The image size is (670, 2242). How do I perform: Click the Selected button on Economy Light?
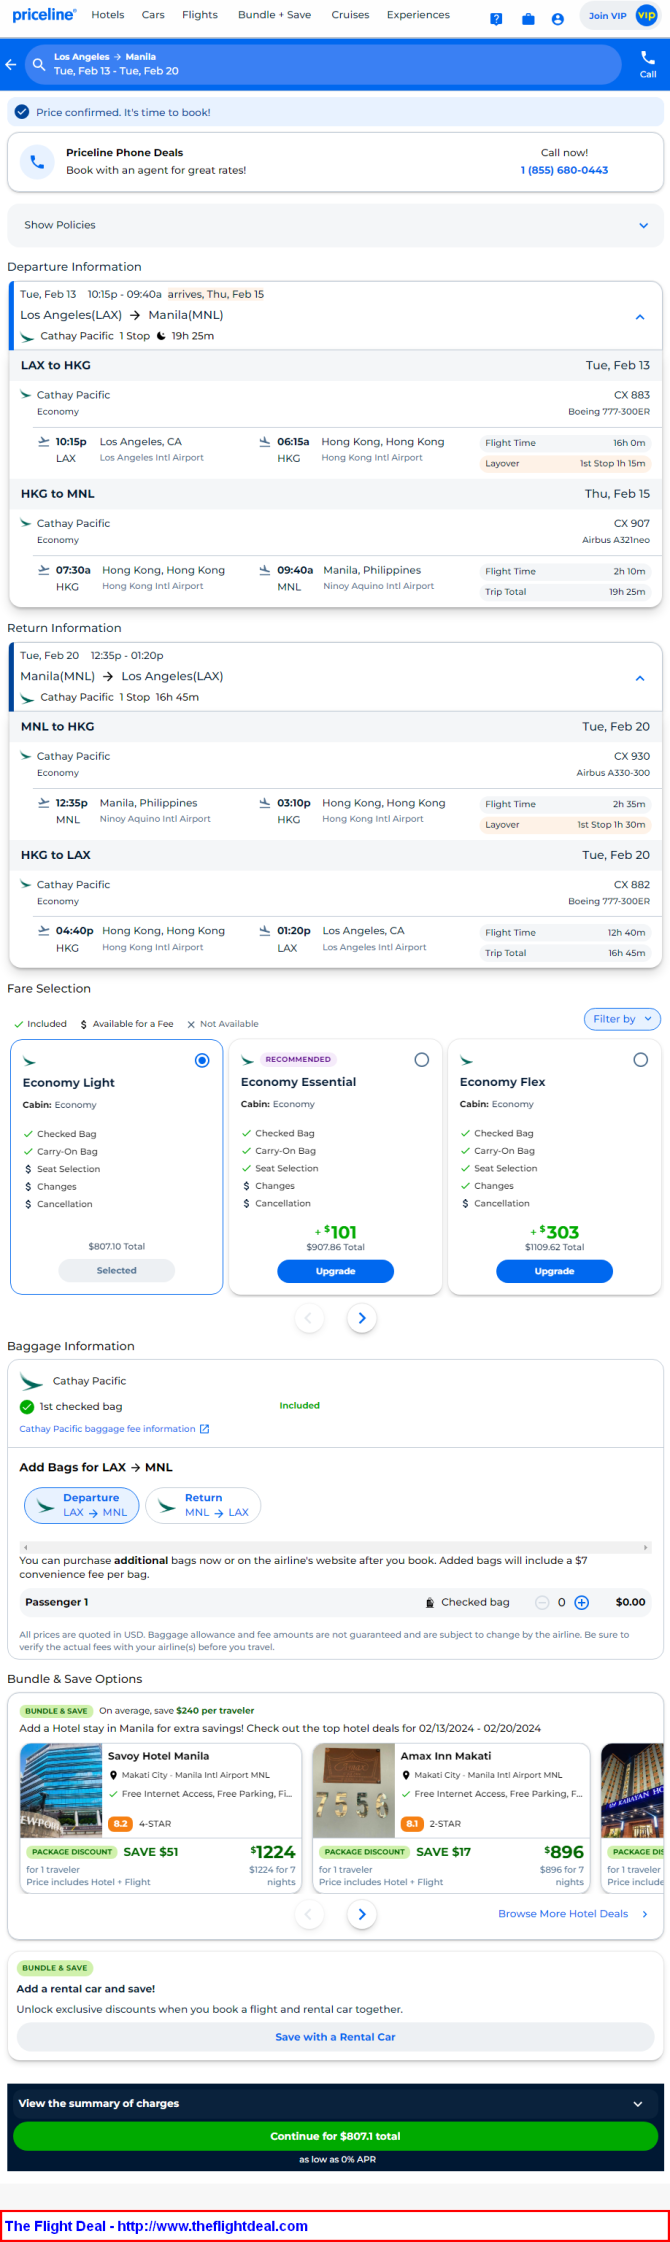[x=116, y=1270]
